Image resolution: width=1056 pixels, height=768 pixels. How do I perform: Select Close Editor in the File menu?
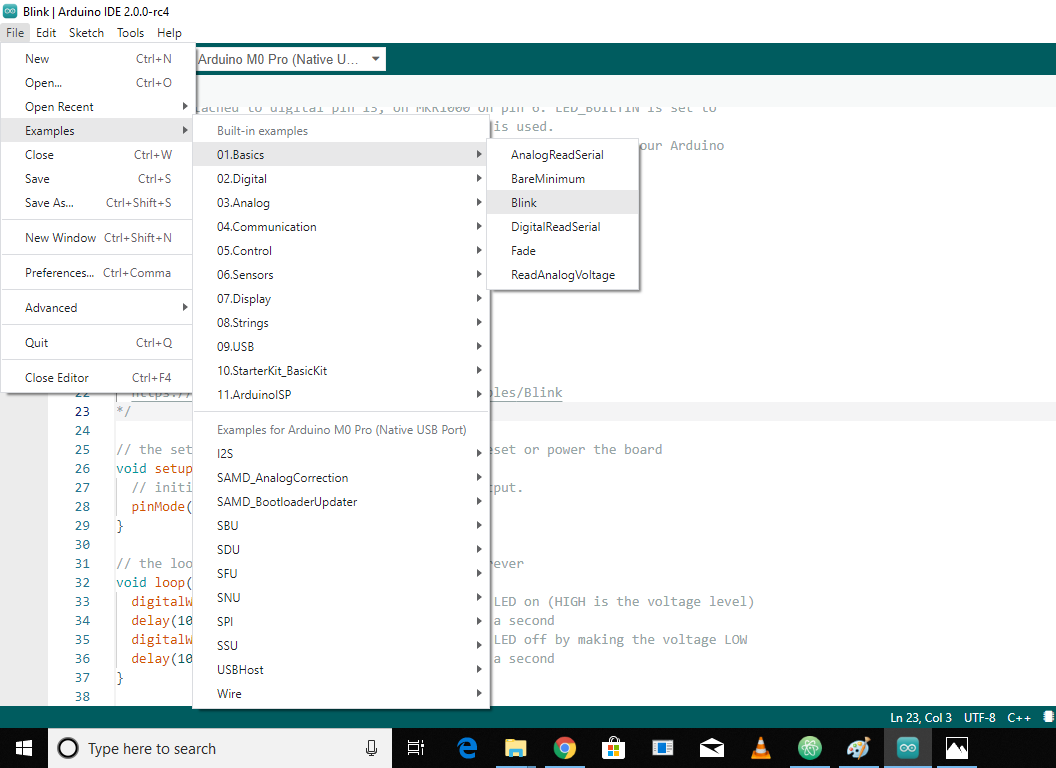pyautogui.click(x=98, y=378)
